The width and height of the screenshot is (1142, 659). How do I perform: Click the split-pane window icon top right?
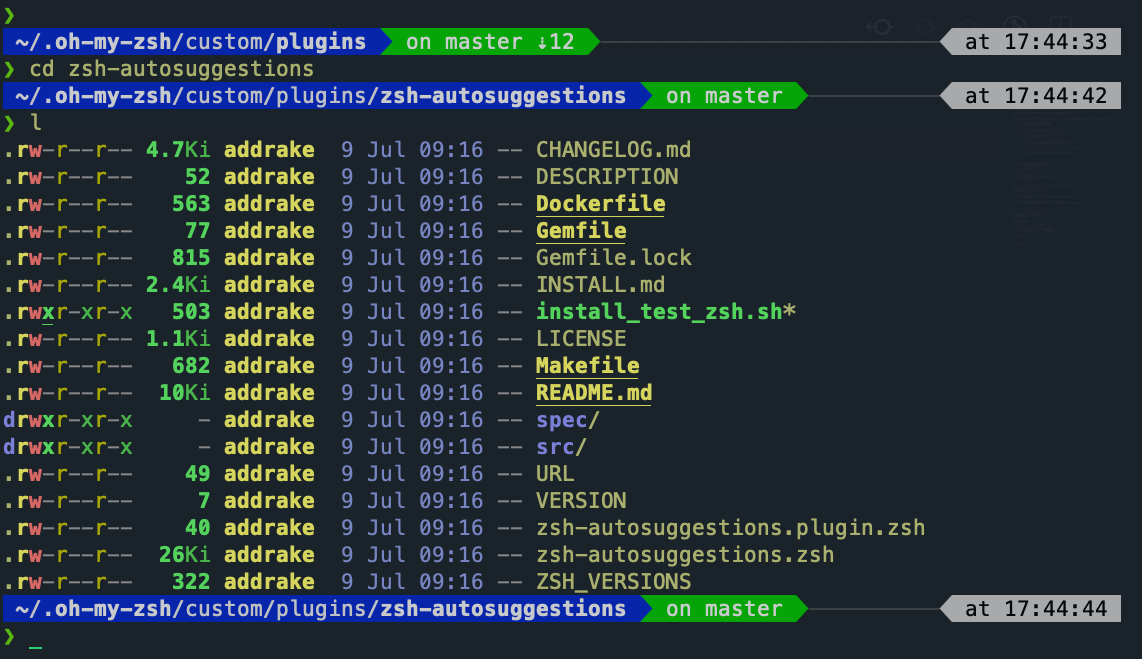tap(1063, 22)
